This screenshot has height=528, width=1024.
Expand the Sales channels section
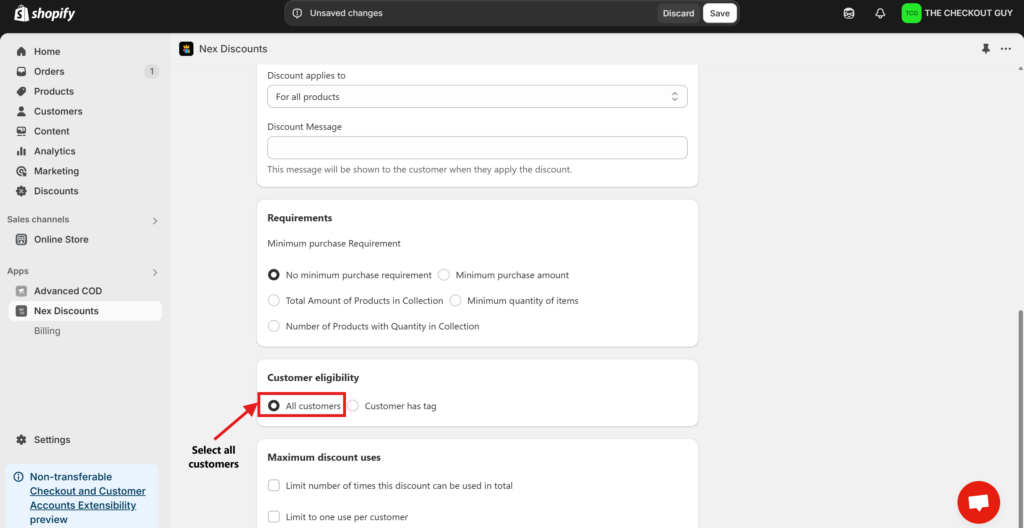point(154,220)
